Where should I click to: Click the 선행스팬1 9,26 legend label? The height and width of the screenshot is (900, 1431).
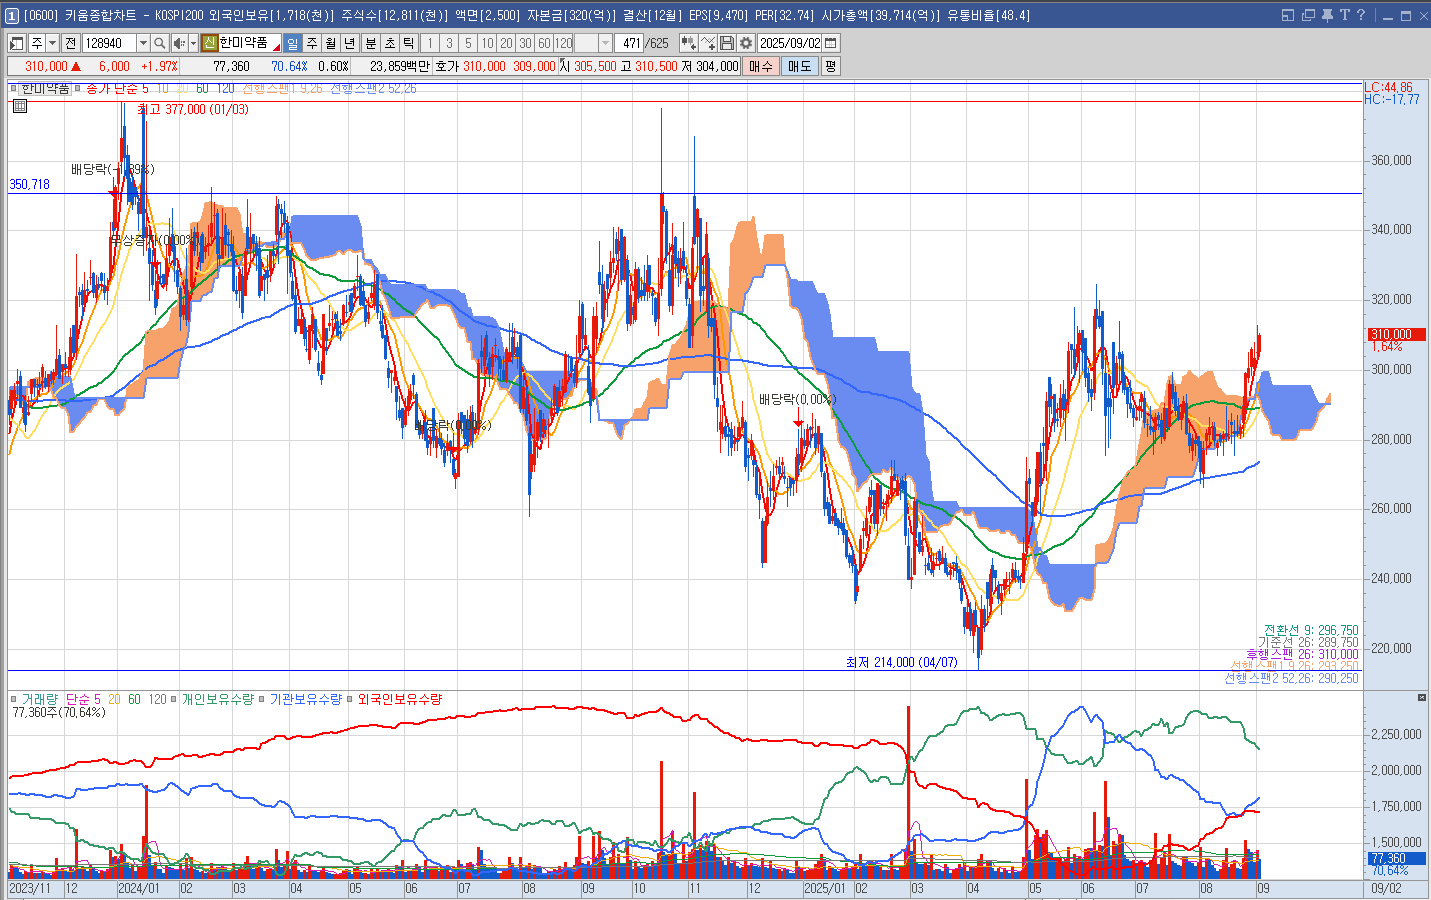(282, 89)
